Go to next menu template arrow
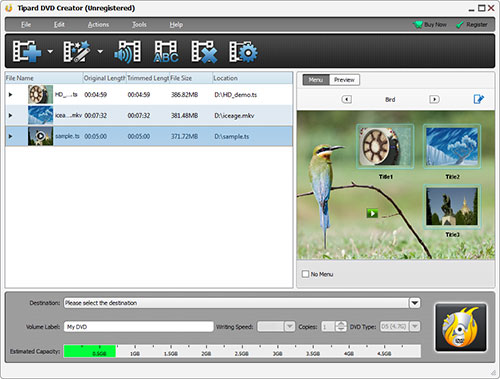This screenshot has width=500, height=379. pos(434,99)
